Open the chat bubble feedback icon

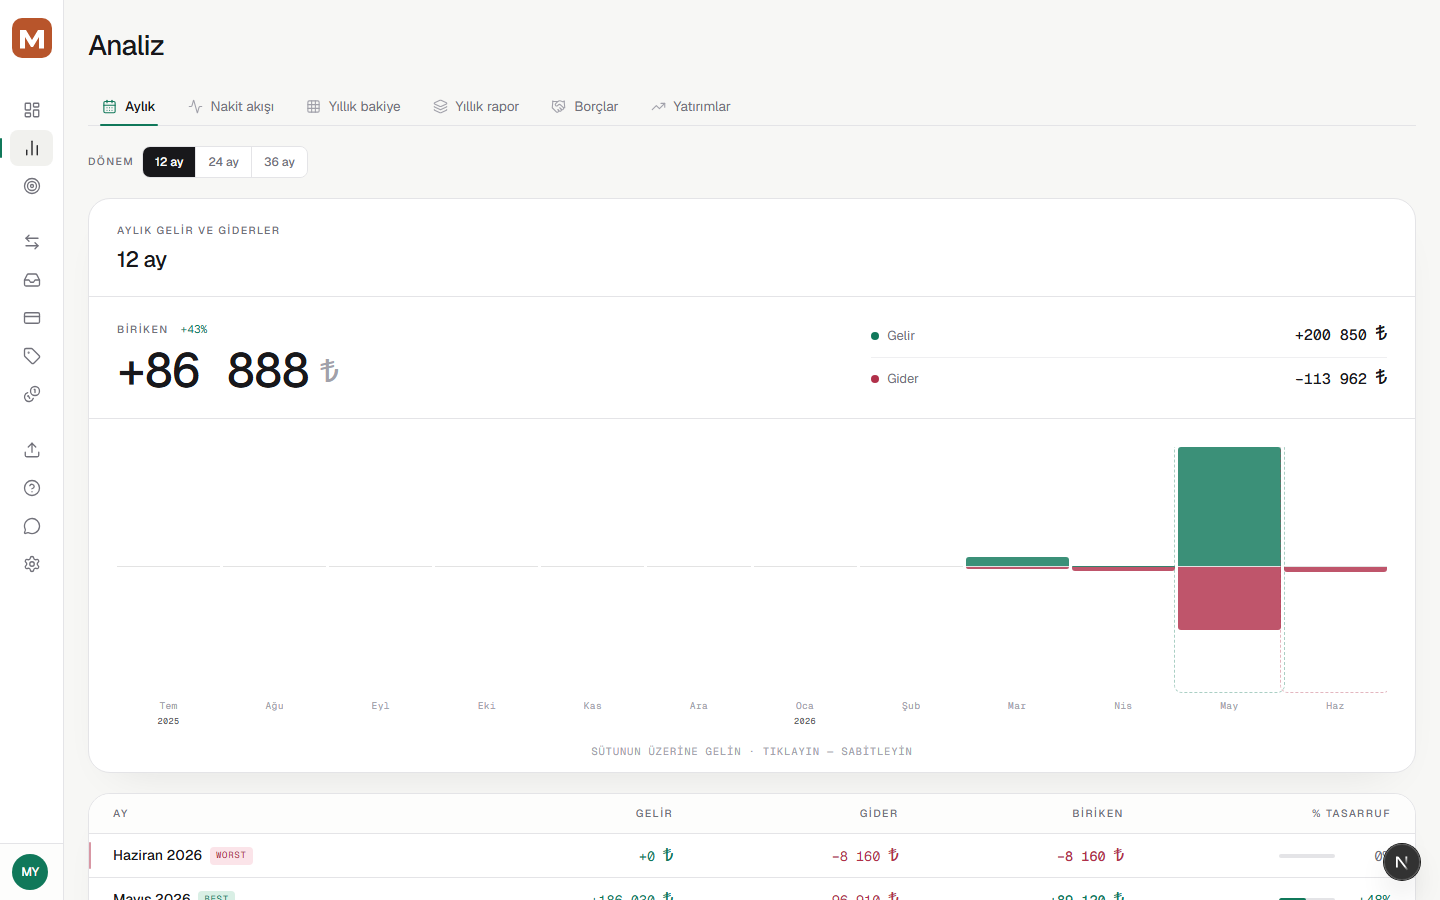(32, 526)
